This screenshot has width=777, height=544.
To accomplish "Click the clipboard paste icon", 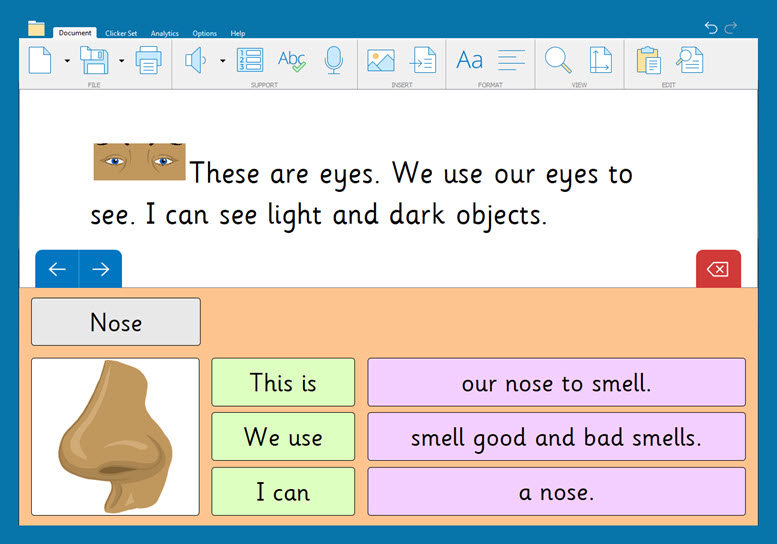I will tap(648, 61).
